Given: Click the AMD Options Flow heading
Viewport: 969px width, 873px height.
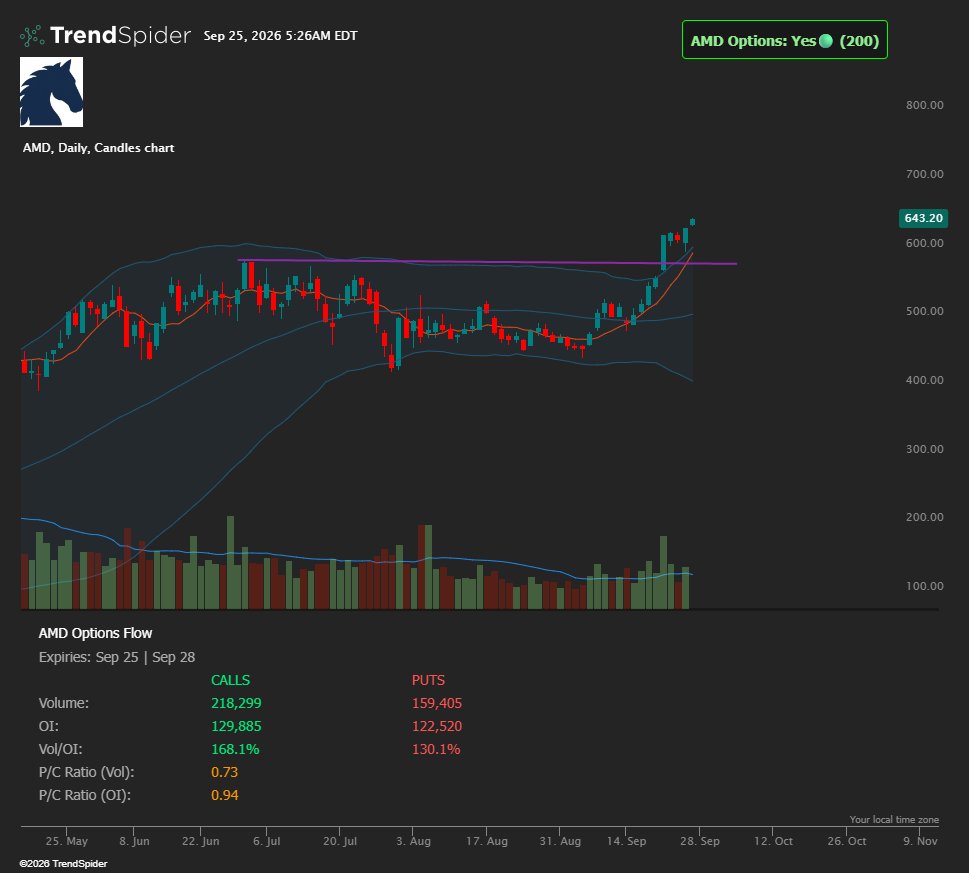Looking at the screenshot, I should [x=95, y=633].
